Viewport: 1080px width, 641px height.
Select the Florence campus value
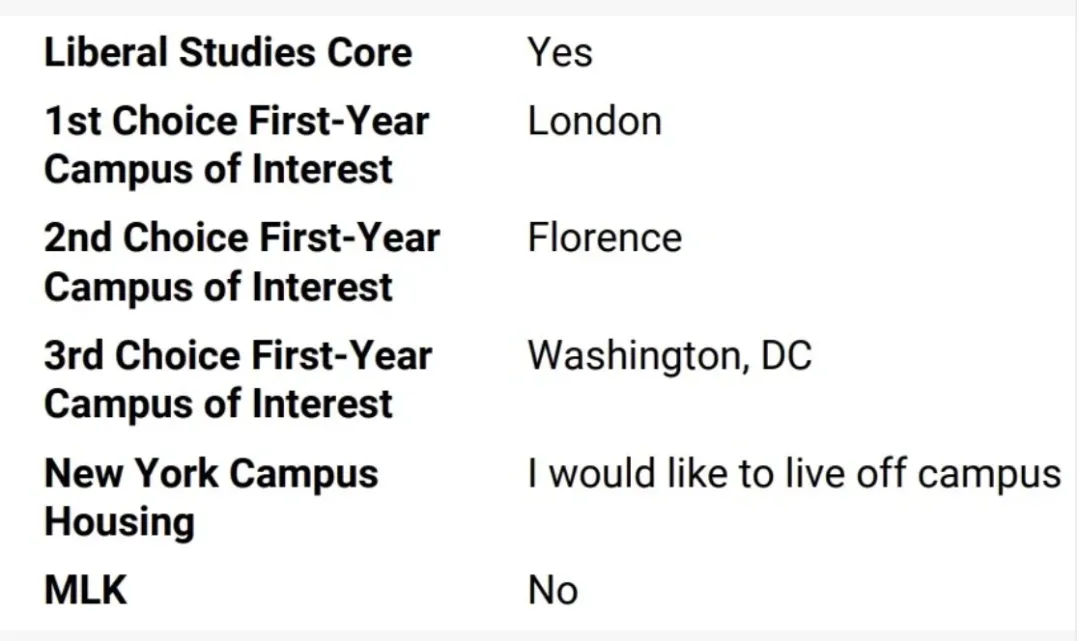click(604, 239)
